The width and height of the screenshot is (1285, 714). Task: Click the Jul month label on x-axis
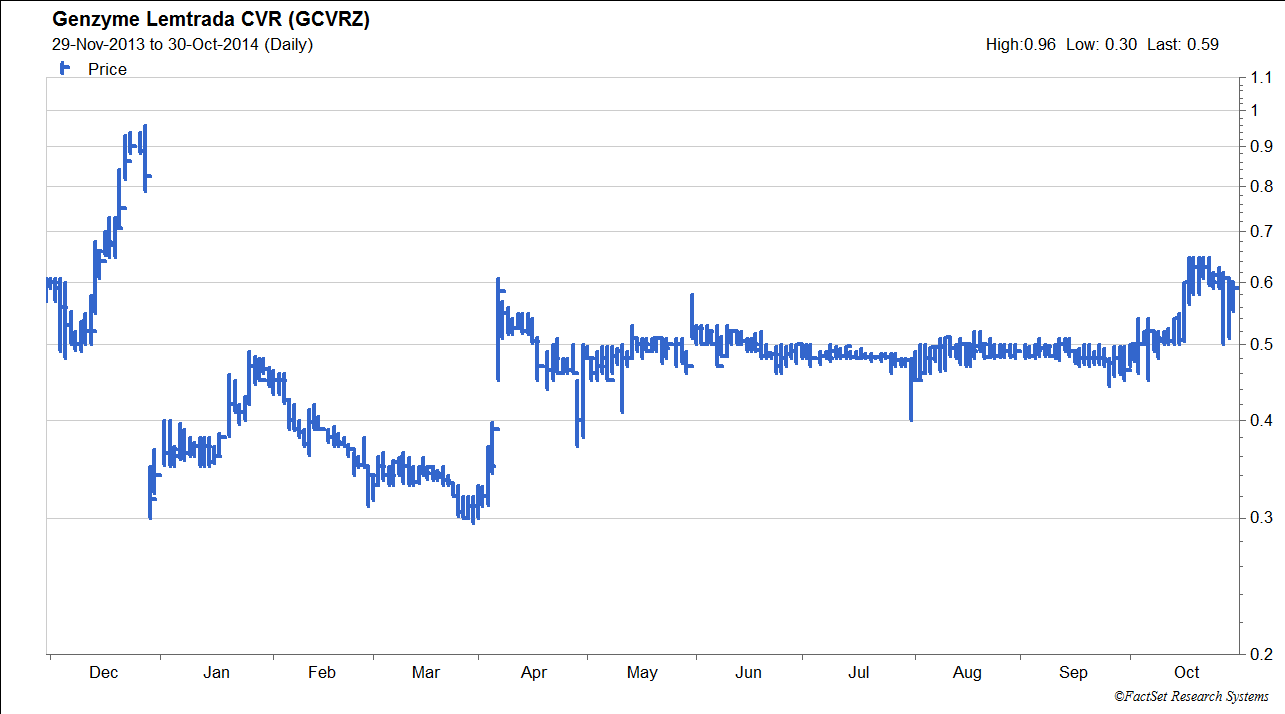tap(859, 672)
